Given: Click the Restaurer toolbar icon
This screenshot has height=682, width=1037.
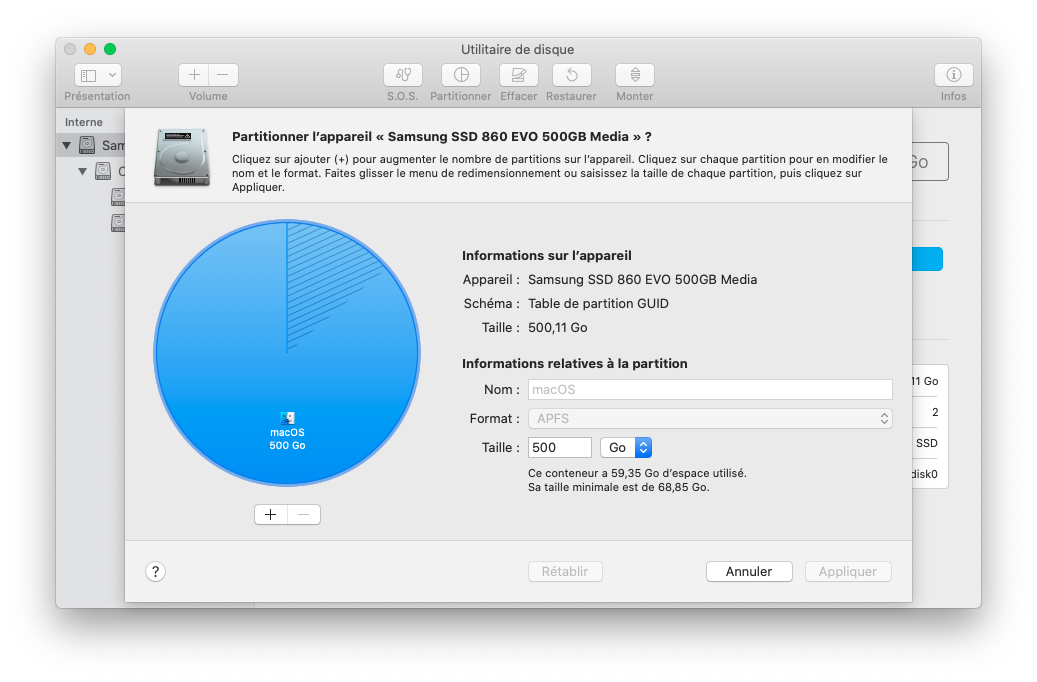Looking at the screenshot, I should click(571, 75).
